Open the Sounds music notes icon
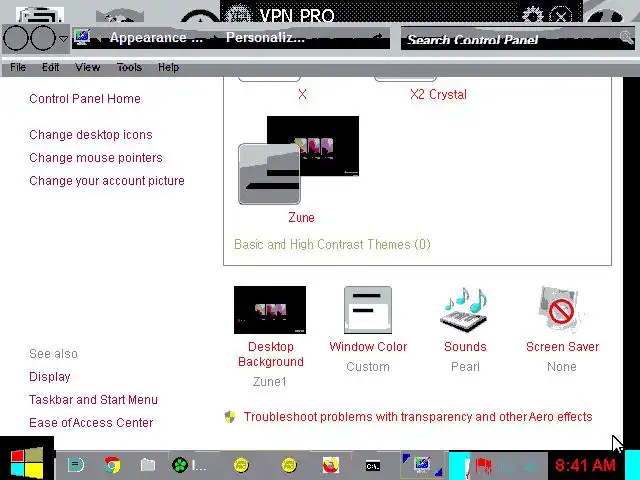This screenshot has width=640, height=480. [465, 310]
